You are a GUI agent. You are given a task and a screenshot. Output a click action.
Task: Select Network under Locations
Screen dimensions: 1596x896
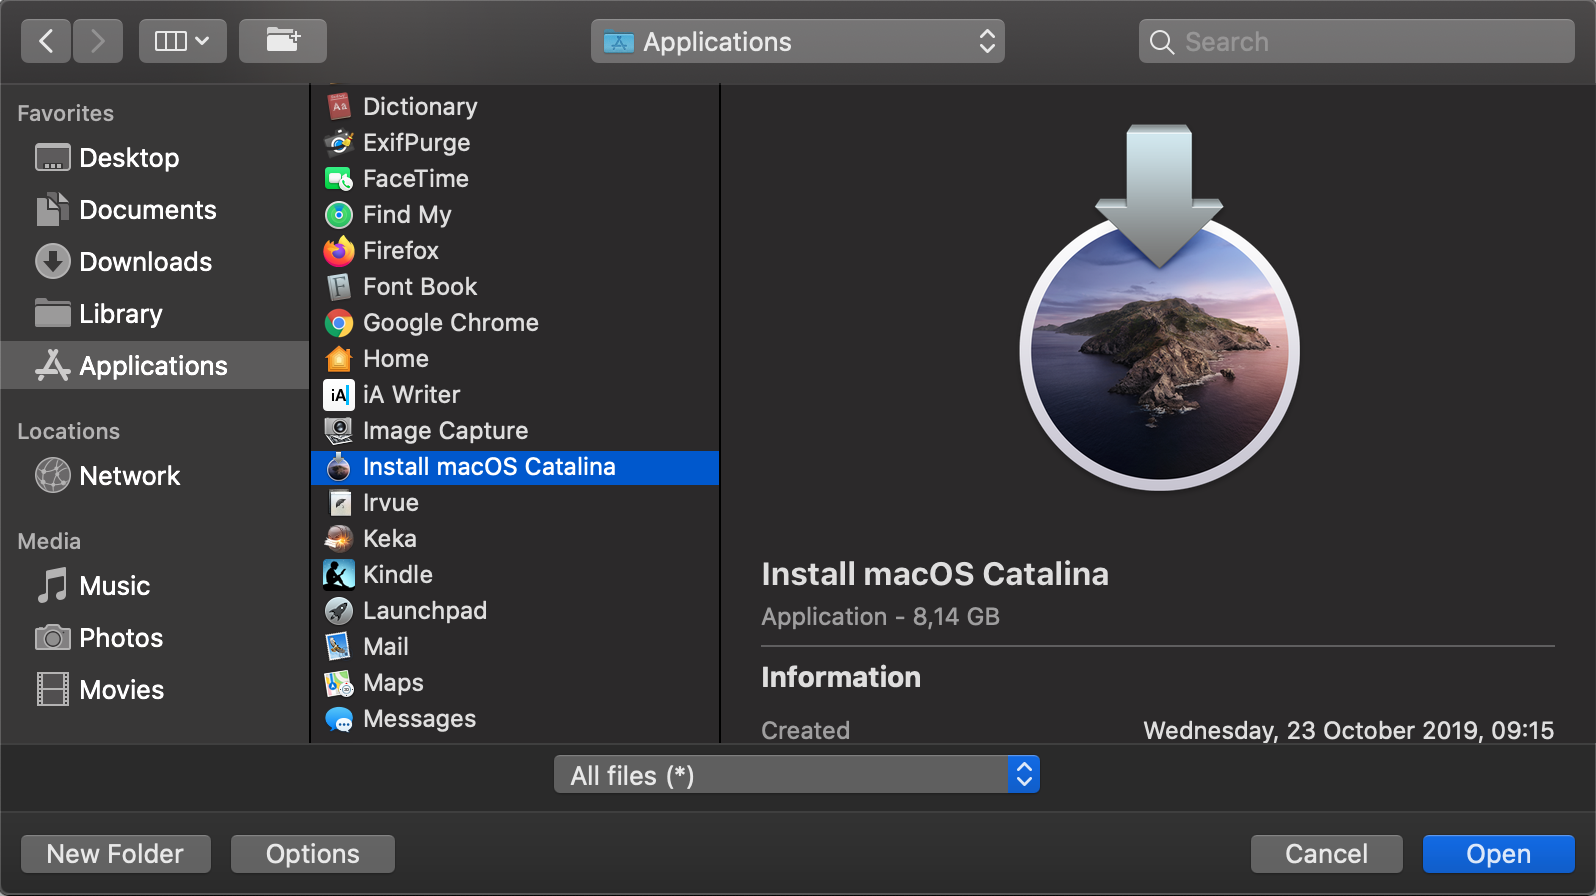pyautogui.click(x=129, y=476)
